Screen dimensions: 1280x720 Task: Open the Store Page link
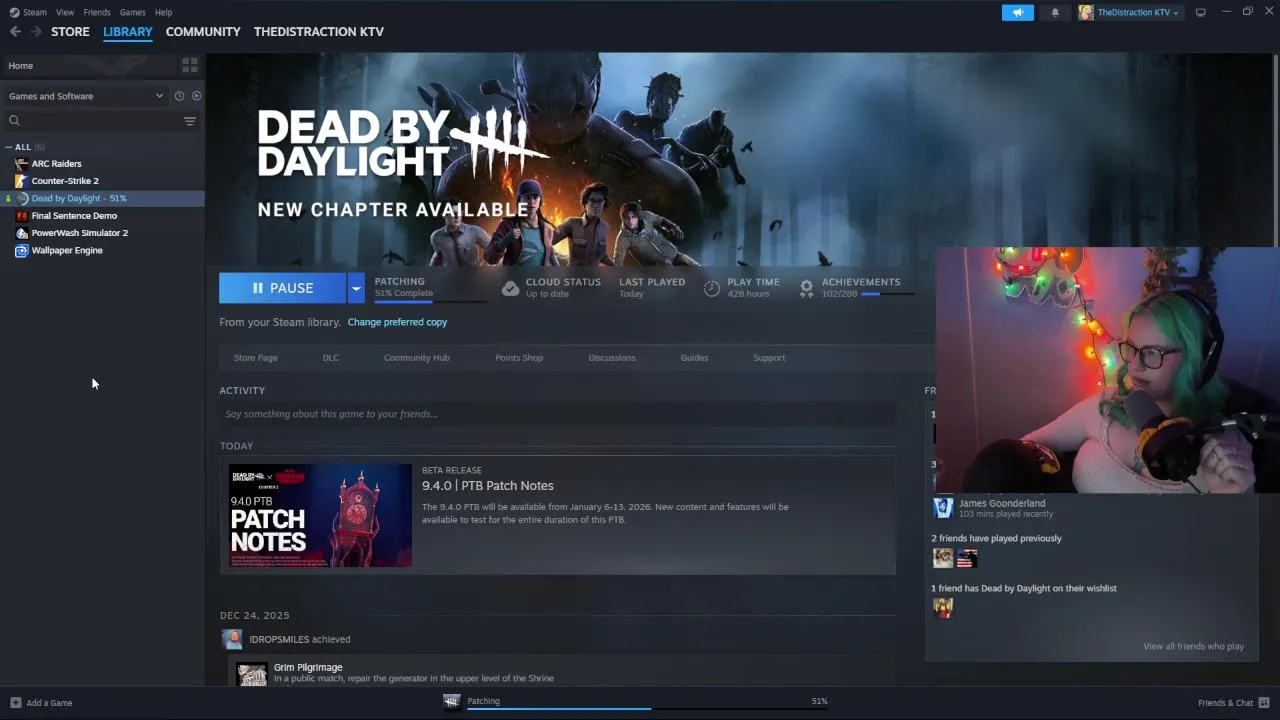click(x=256, y=358)
